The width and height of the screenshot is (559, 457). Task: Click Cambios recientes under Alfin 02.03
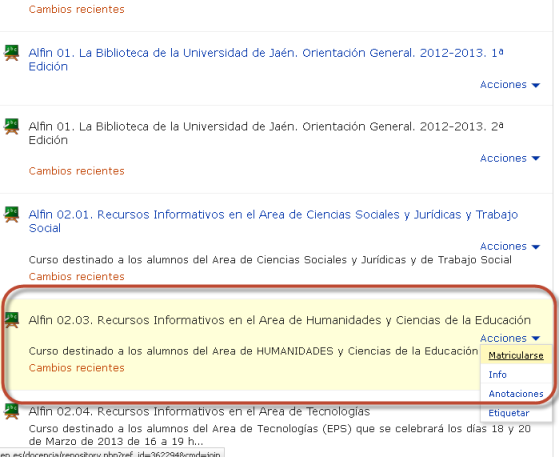click(x=77, y=368)
